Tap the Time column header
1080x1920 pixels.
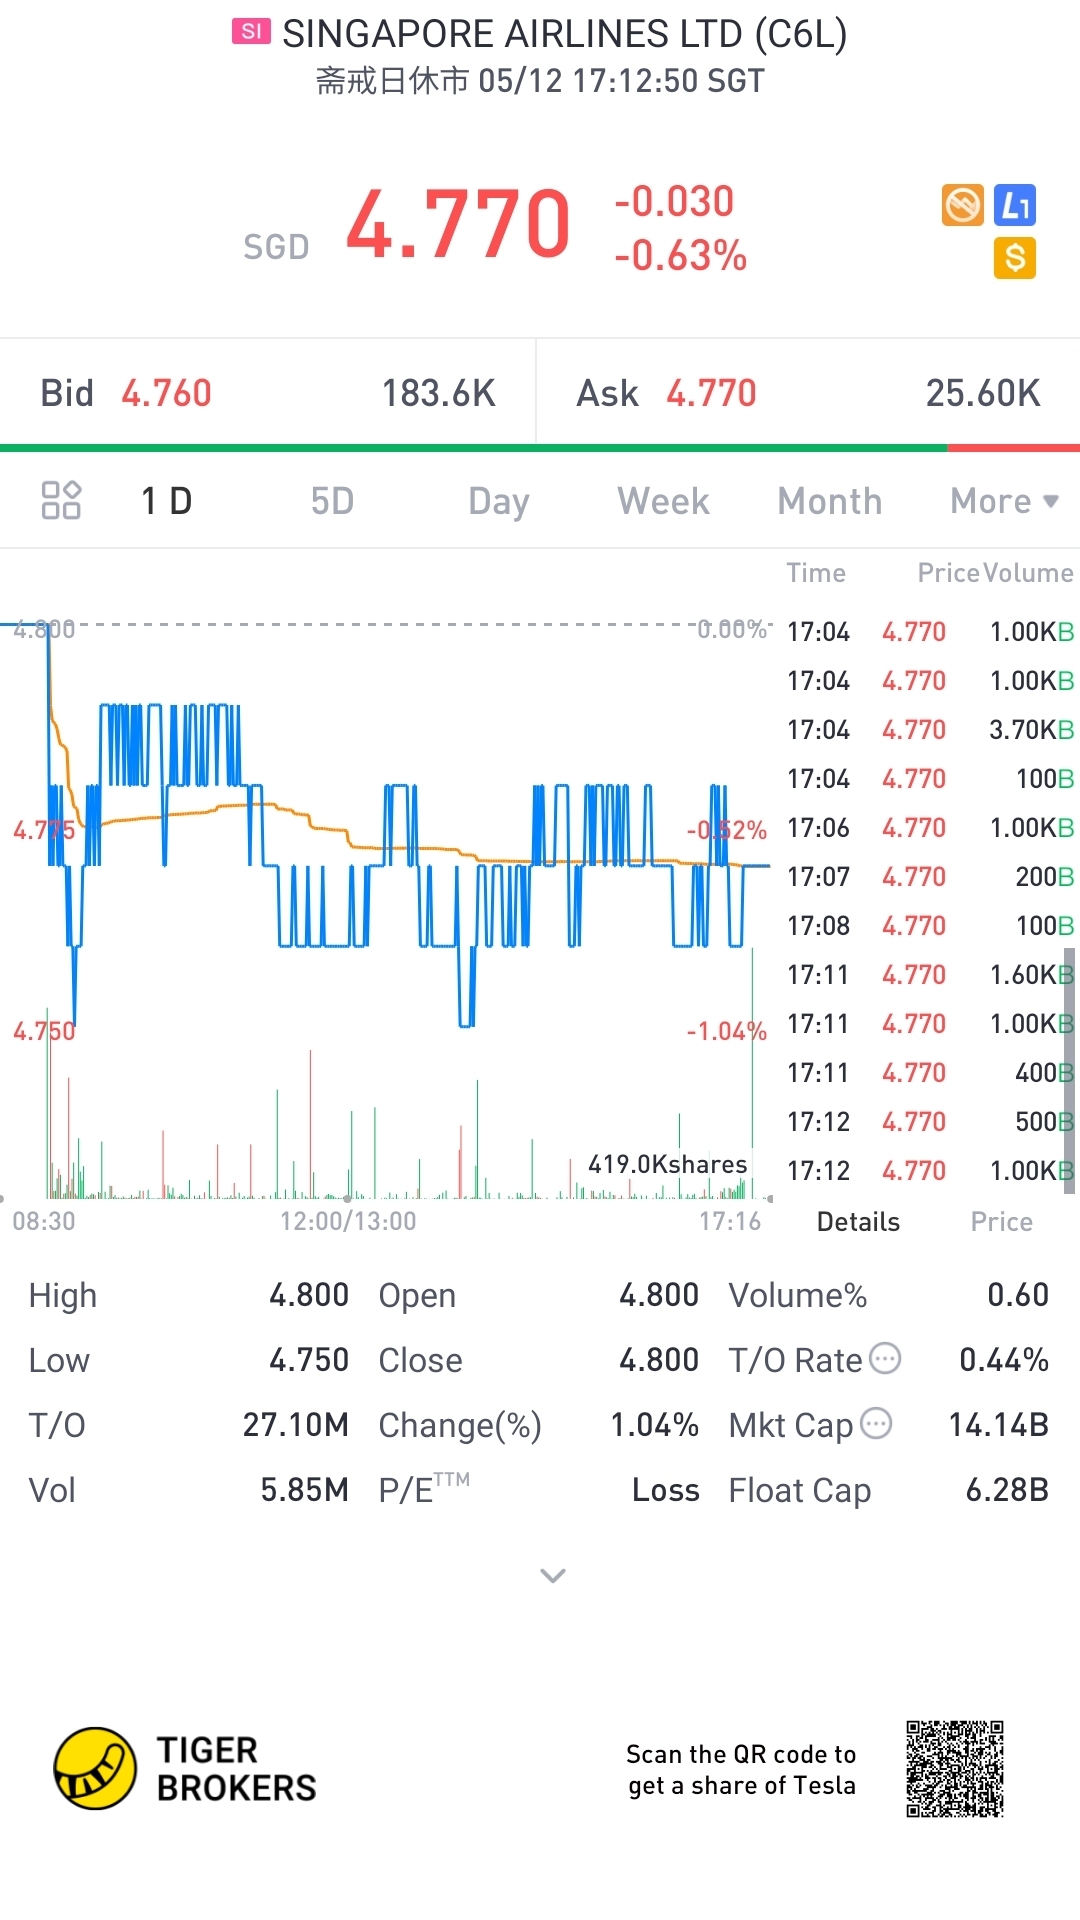pyautogui.click(x=816, y=573)
